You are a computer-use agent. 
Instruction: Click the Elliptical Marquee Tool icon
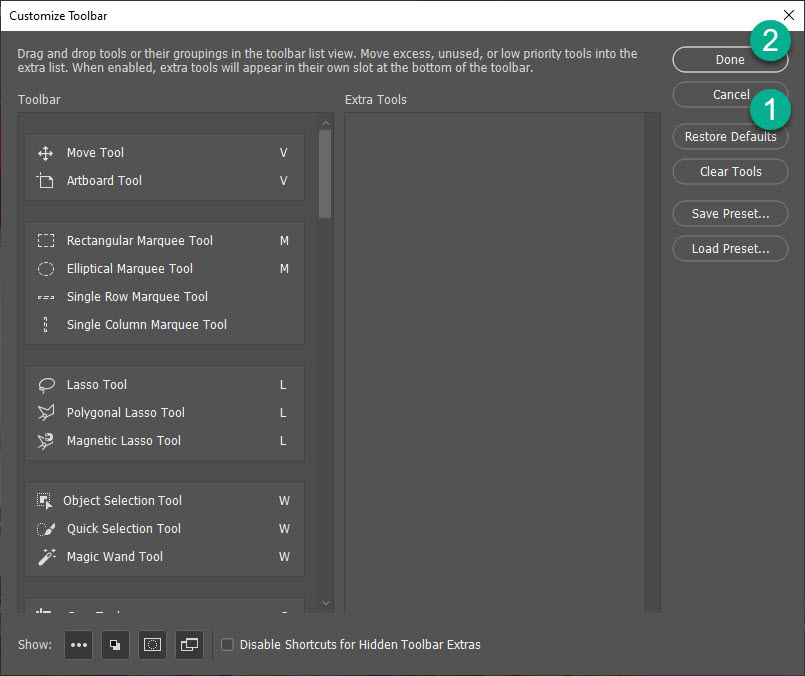(x=45, y=269)
